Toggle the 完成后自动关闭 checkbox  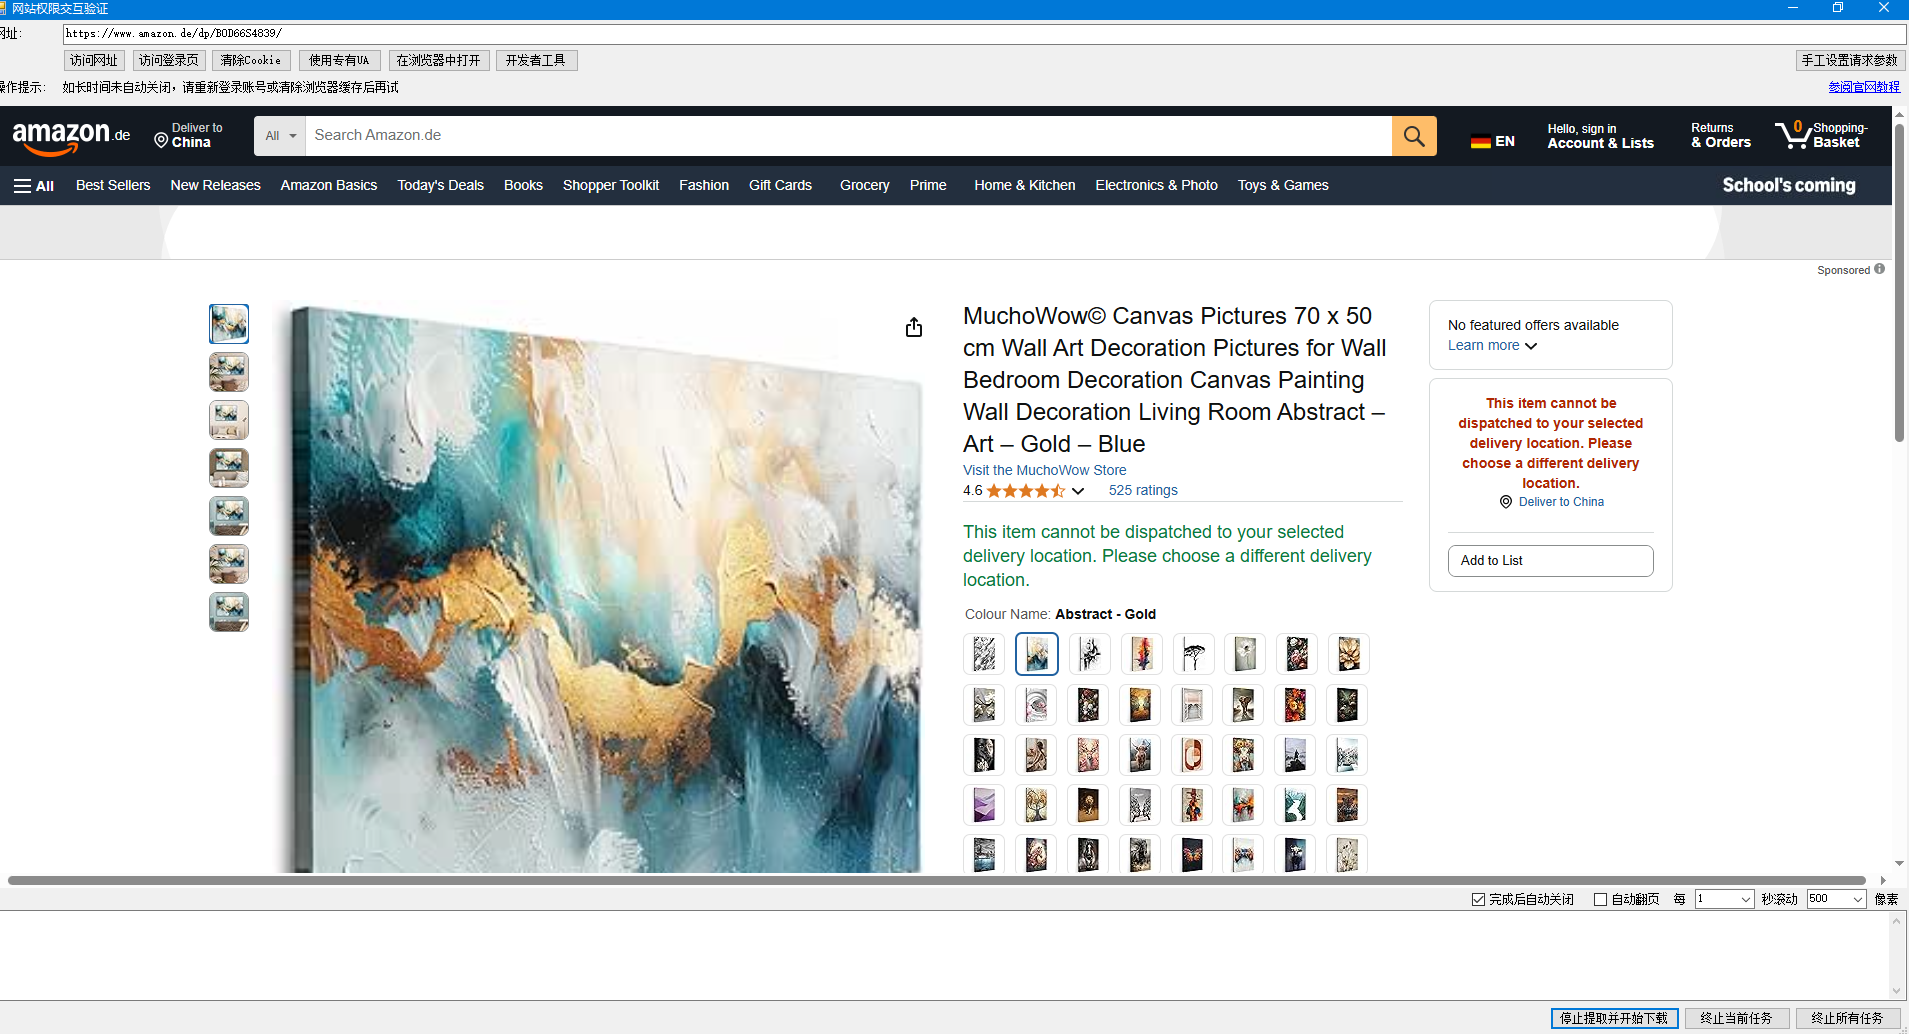(1478, 899)
